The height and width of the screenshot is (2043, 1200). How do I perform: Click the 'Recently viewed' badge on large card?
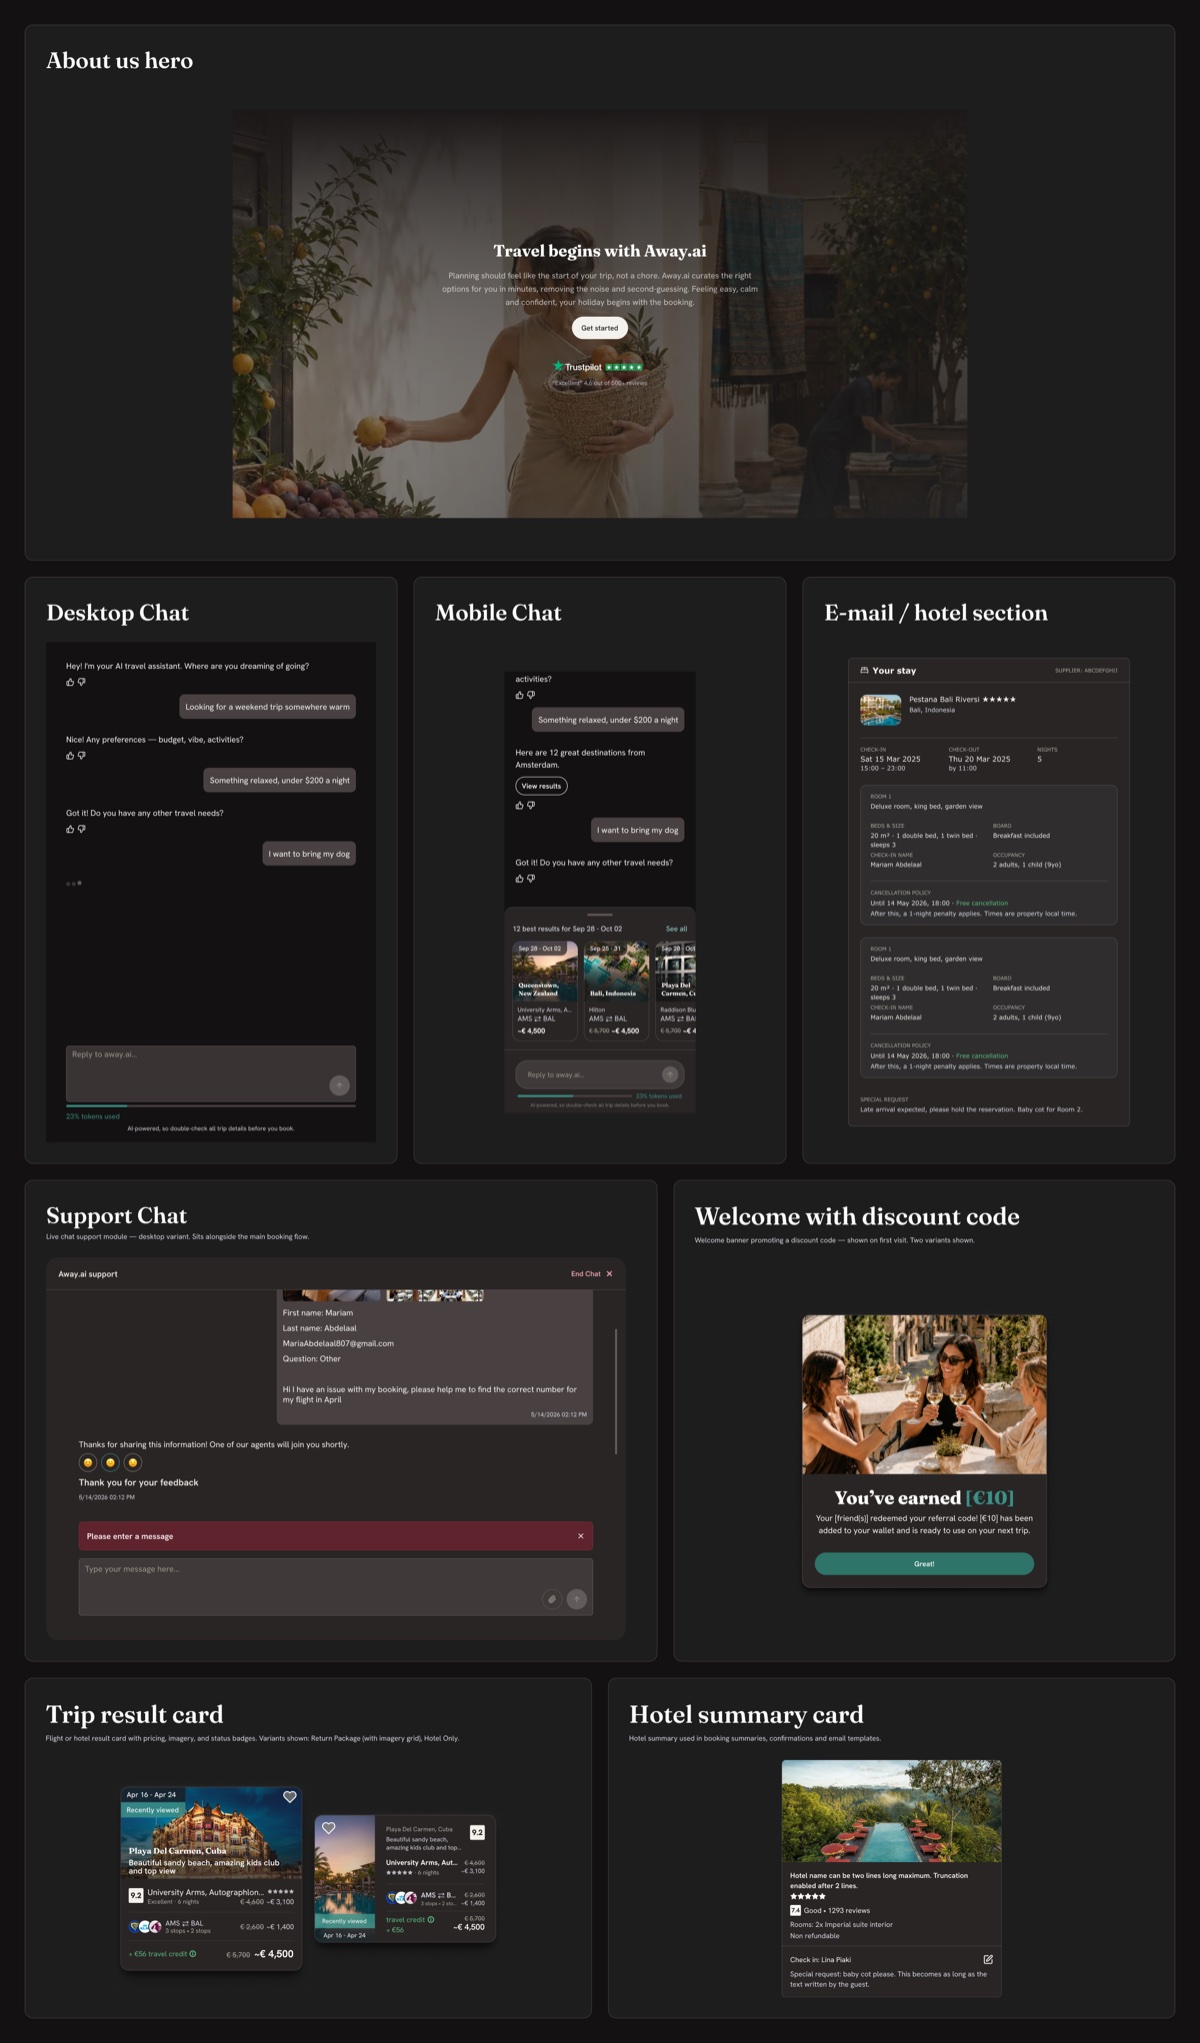(x=152, y=1810)
